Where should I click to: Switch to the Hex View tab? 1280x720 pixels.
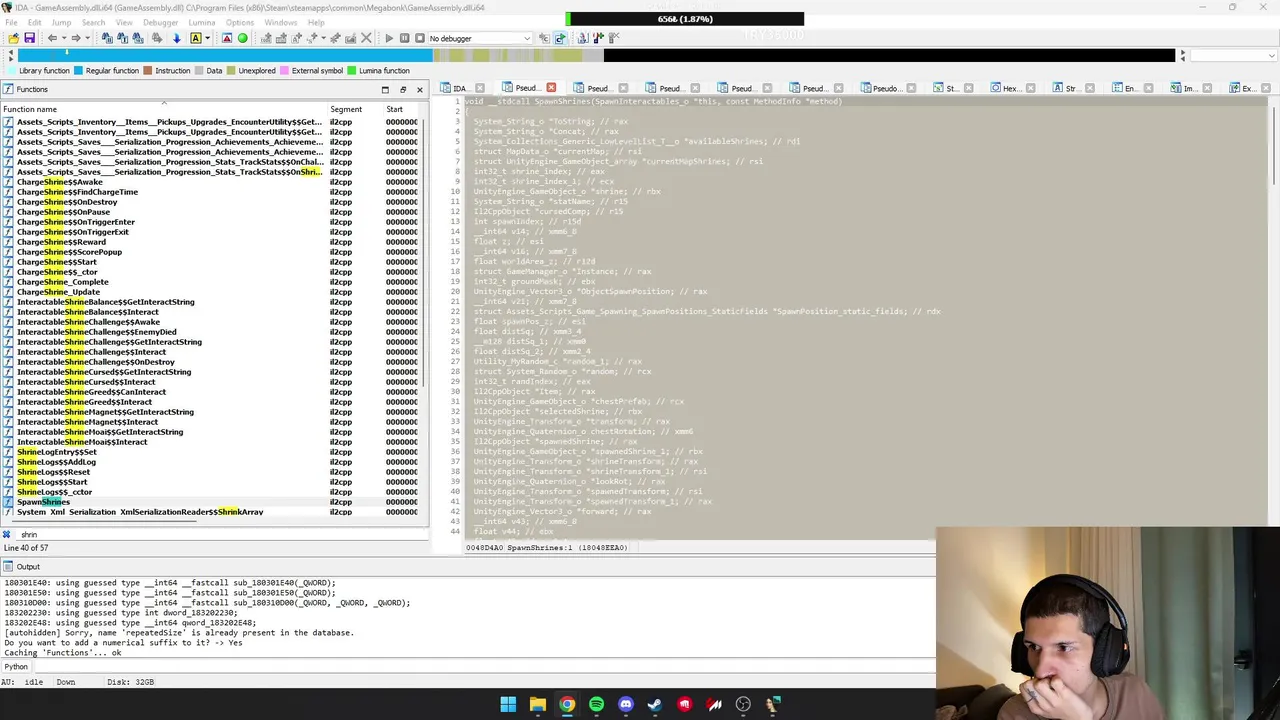(1010, 88)
